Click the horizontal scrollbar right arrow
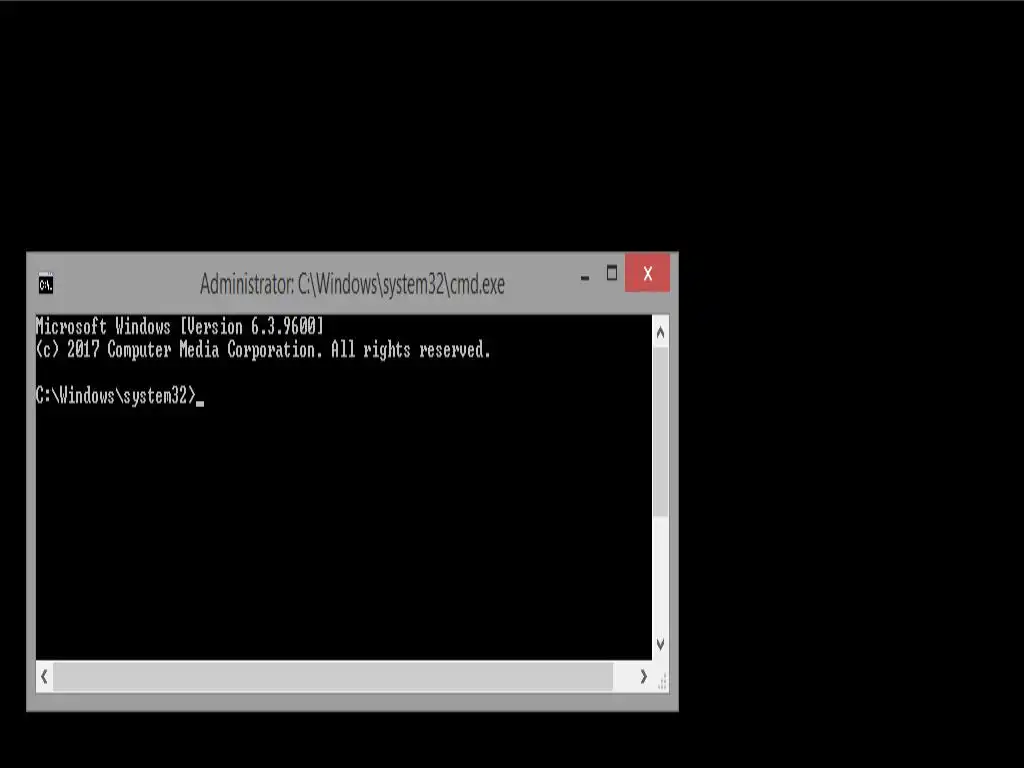1024x768 pixels. (643, 677)
